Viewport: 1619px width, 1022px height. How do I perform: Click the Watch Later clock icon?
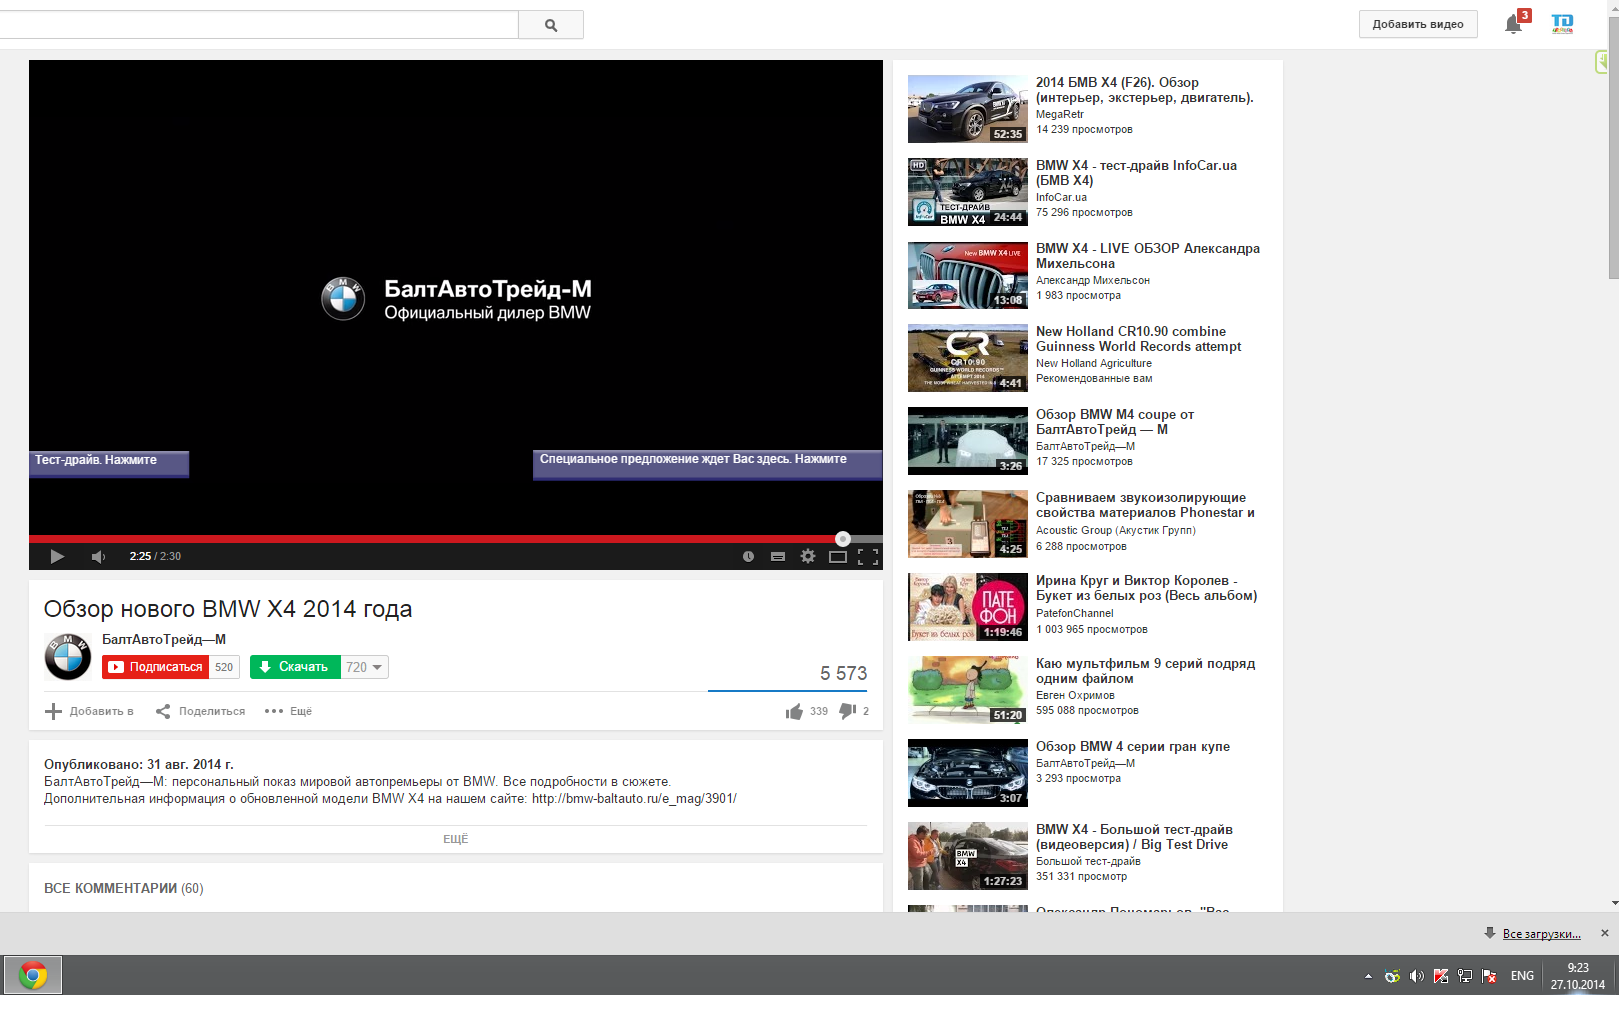coord(748,557)
